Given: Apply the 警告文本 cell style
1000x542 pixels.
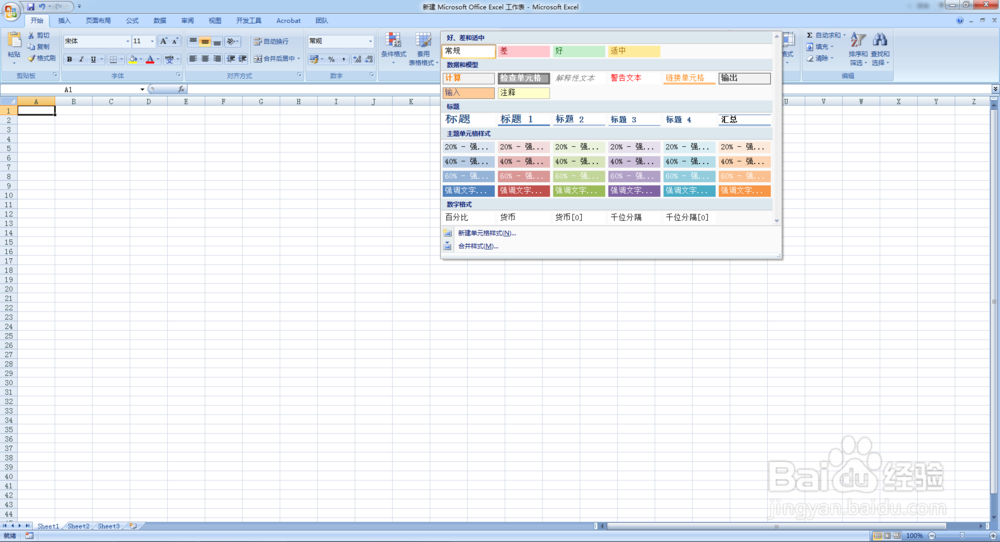Looking at the screenshot, I should pyautogui.click(x=633, y=78).
